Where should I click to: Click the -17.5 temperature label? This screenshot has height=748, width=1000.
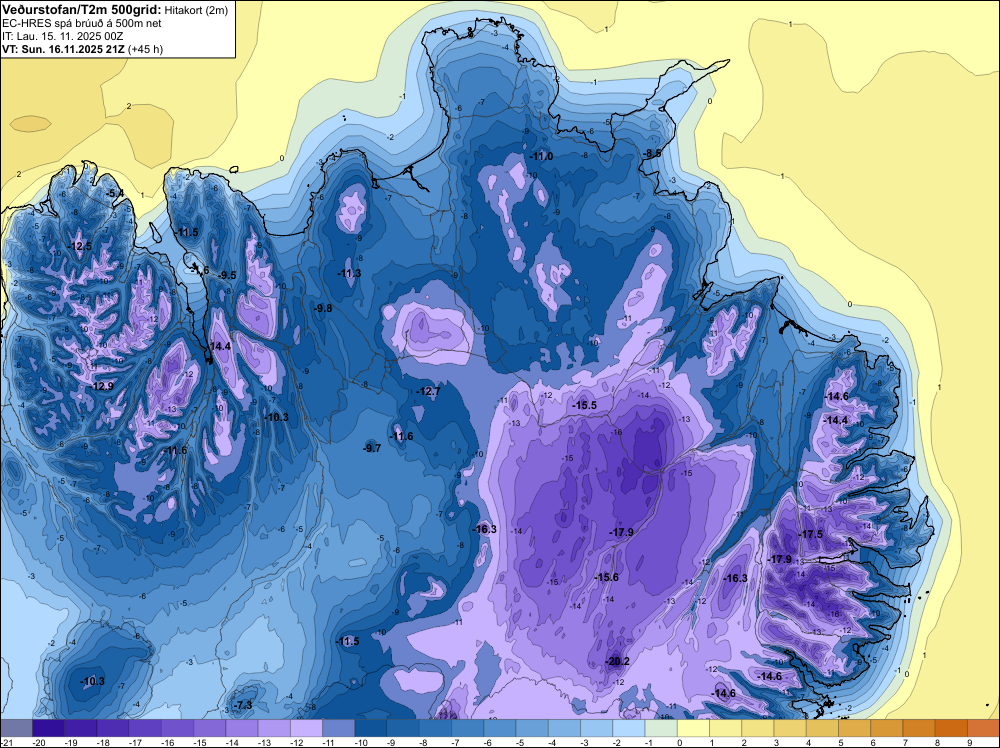pyautogui.click(x=811, y=534)
